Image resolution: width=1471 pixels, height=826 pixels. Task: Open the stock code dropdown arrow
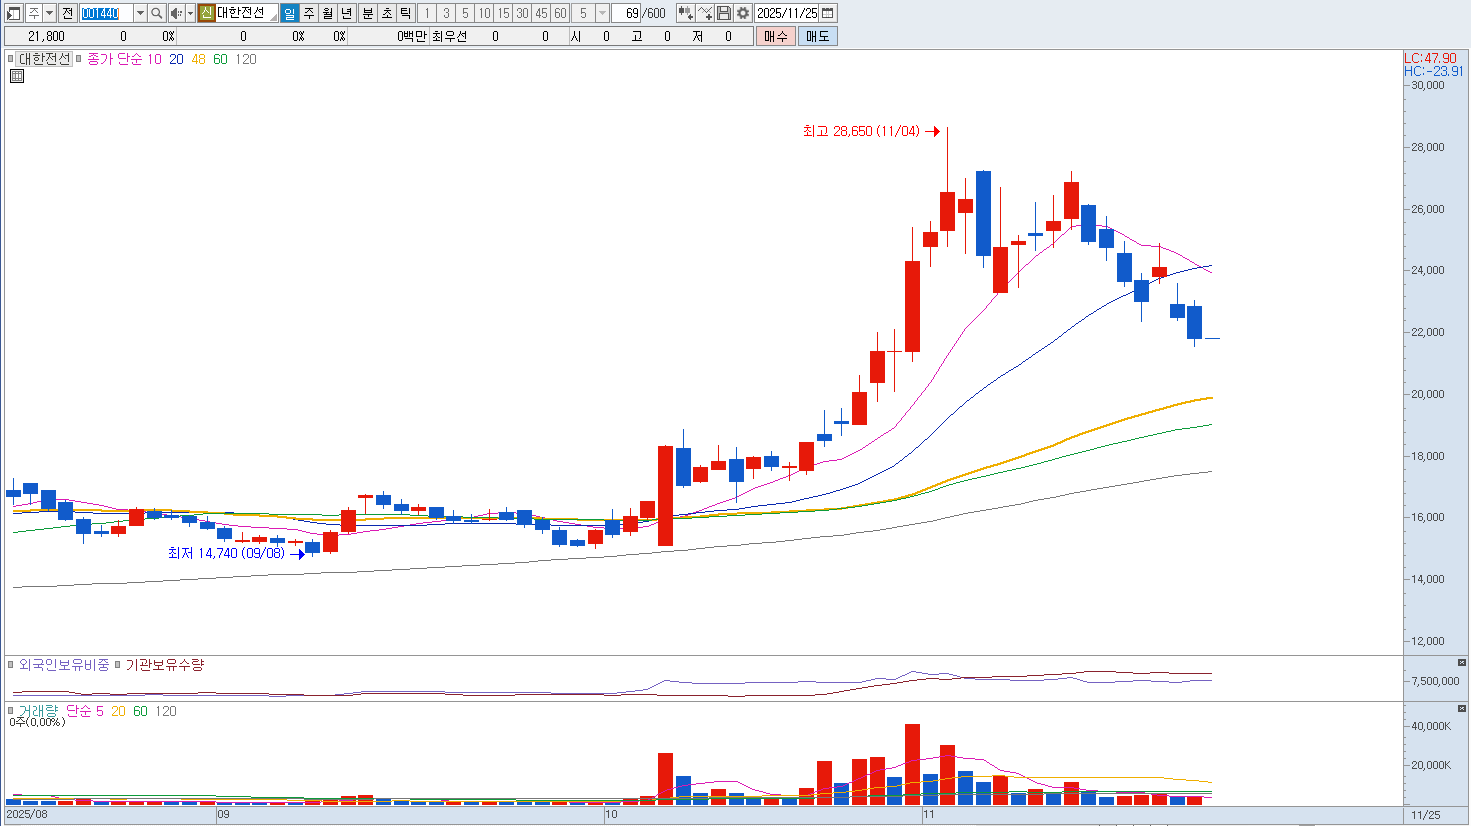[x=140, y=13]
